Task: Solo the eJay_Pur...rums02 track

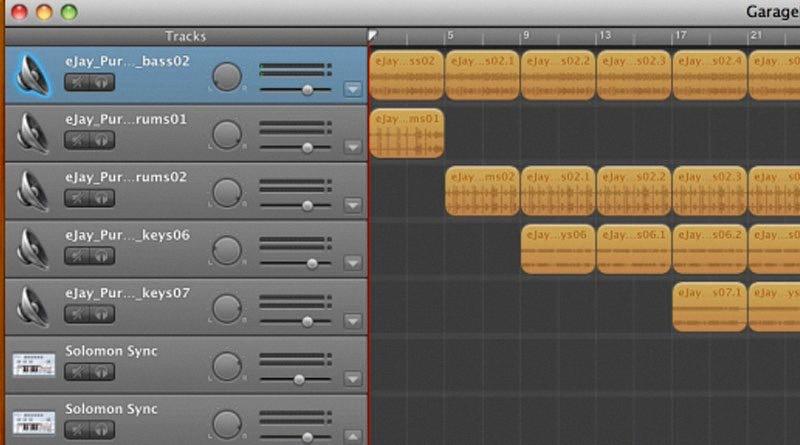Action: [102, 198]
